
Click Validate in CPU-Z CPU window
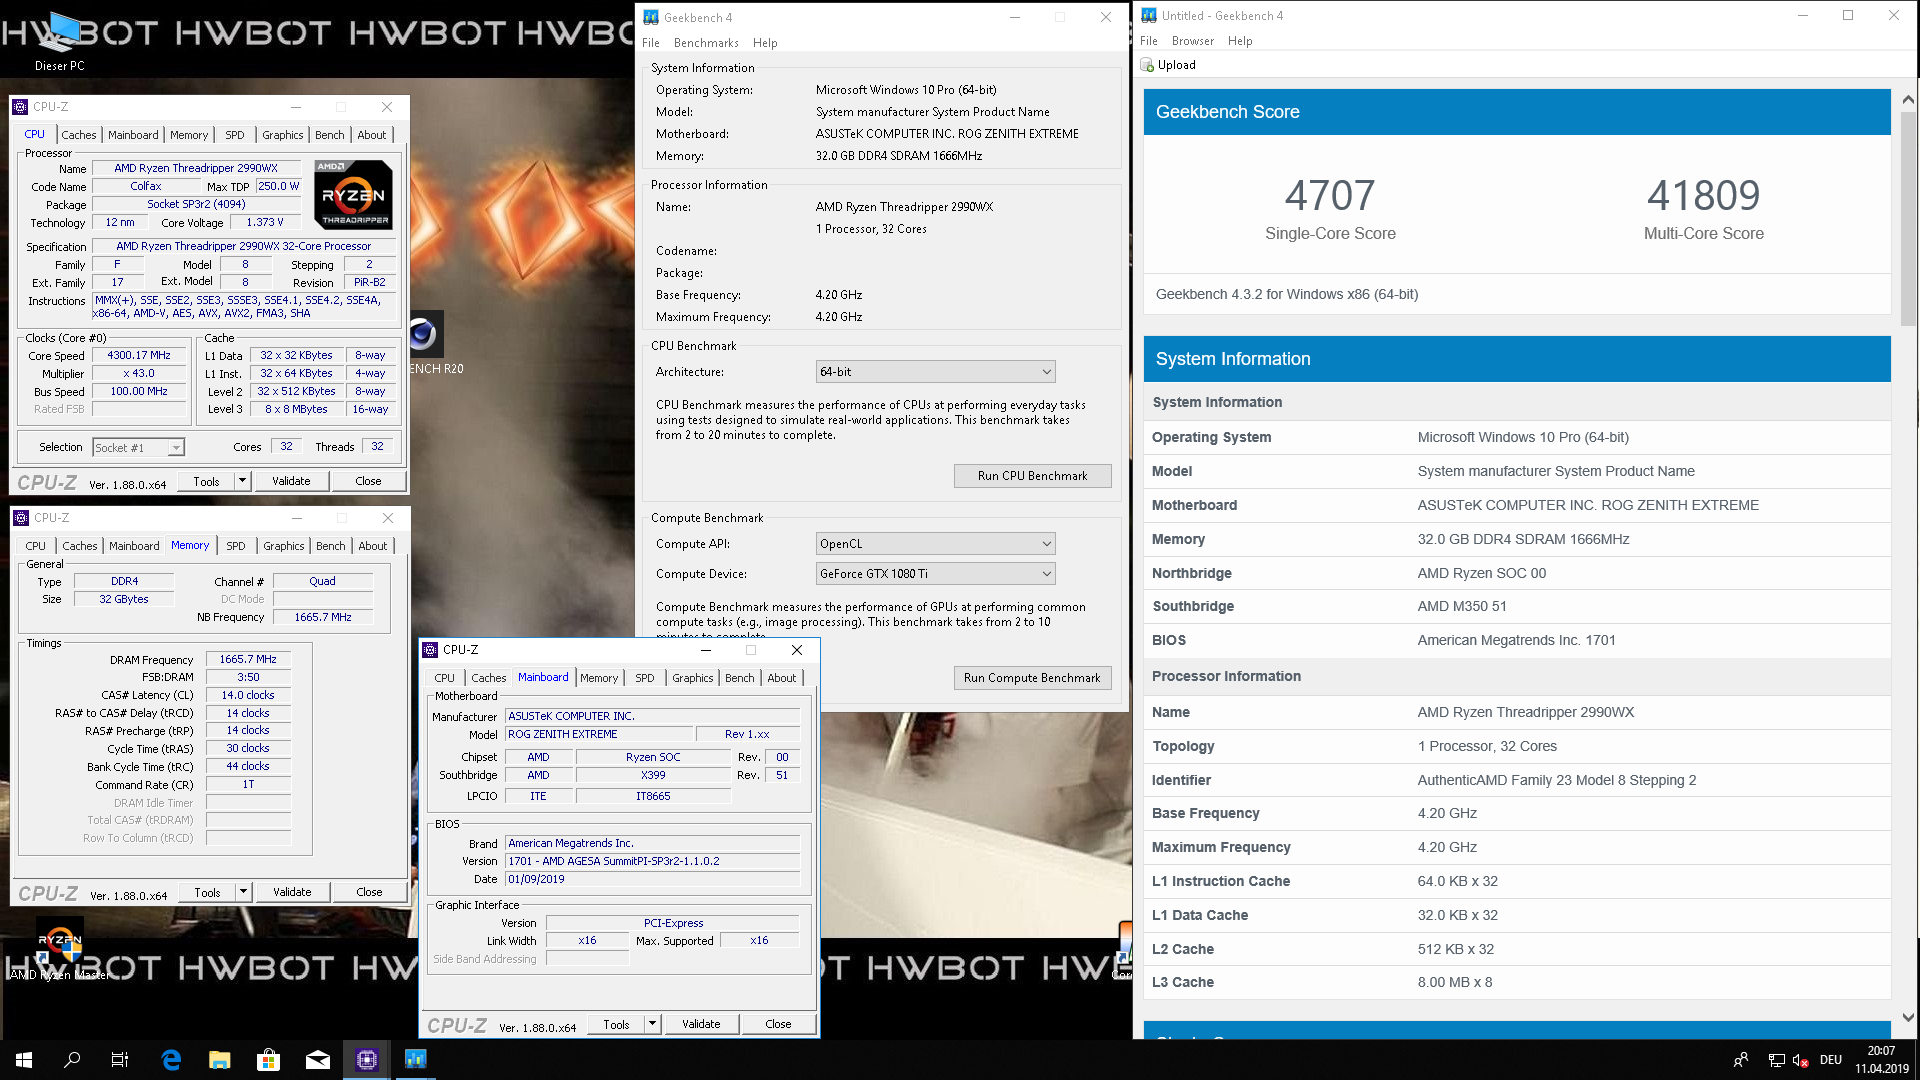pos(291,481)
